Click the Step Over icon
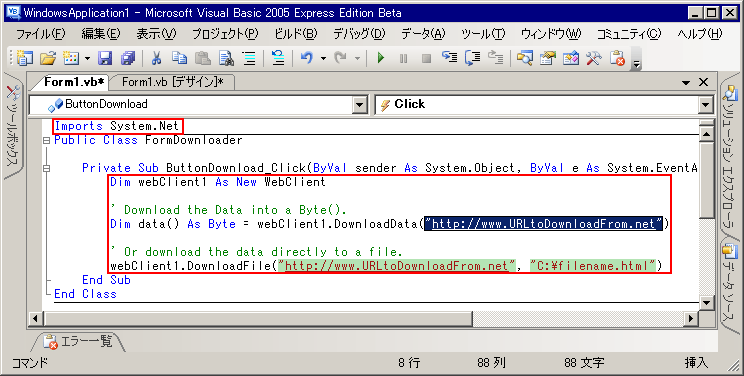744x376 pixels. [x=473, y=58]
